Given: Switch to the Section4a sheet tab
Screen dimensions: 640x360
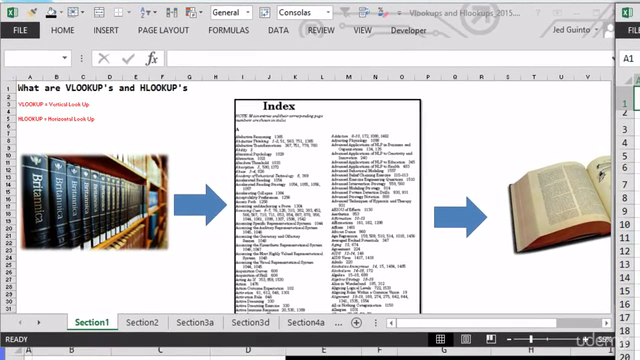Looking at the screenshot, I should pyautogui.click(x=306, y=322).
